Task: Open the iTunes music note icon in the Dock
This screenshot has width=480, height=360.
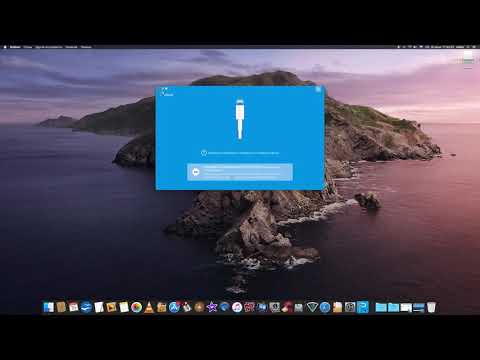Action: 237,307
